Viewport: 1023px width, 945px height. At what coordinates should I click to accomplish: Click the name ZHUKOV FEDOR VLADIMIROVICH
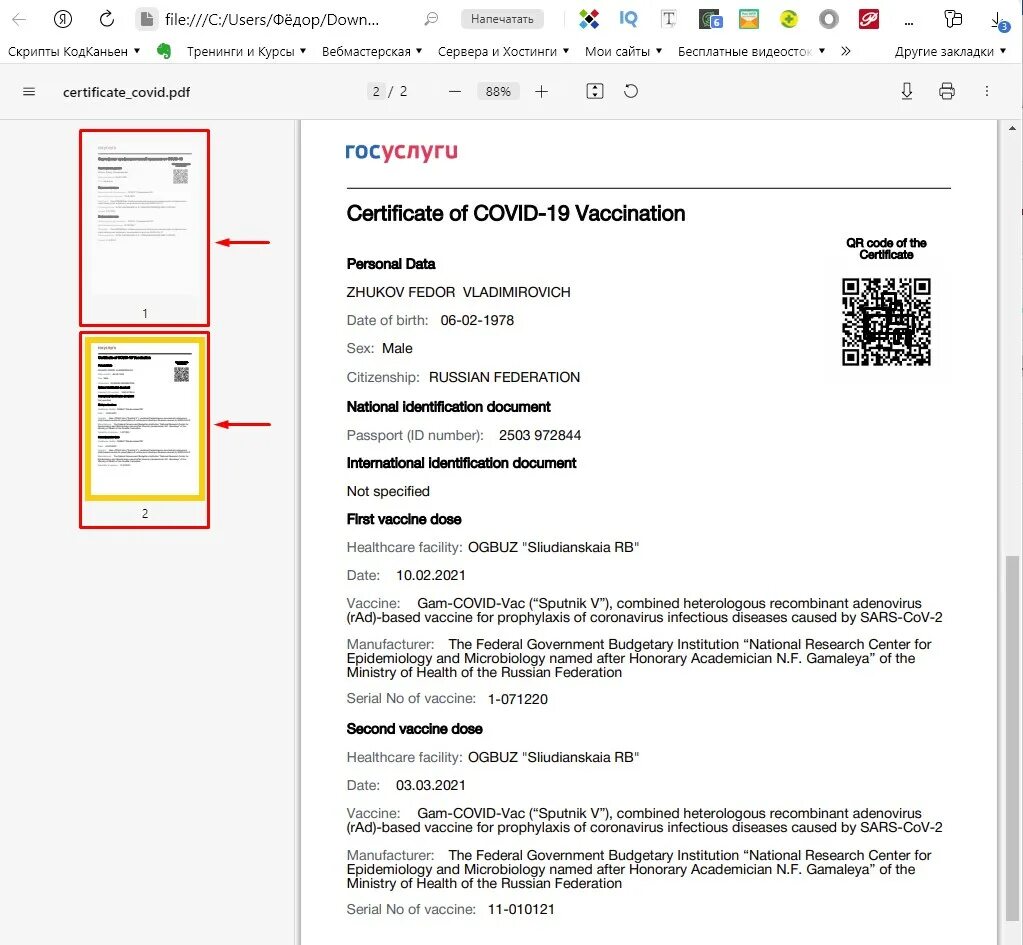point(459,292)
